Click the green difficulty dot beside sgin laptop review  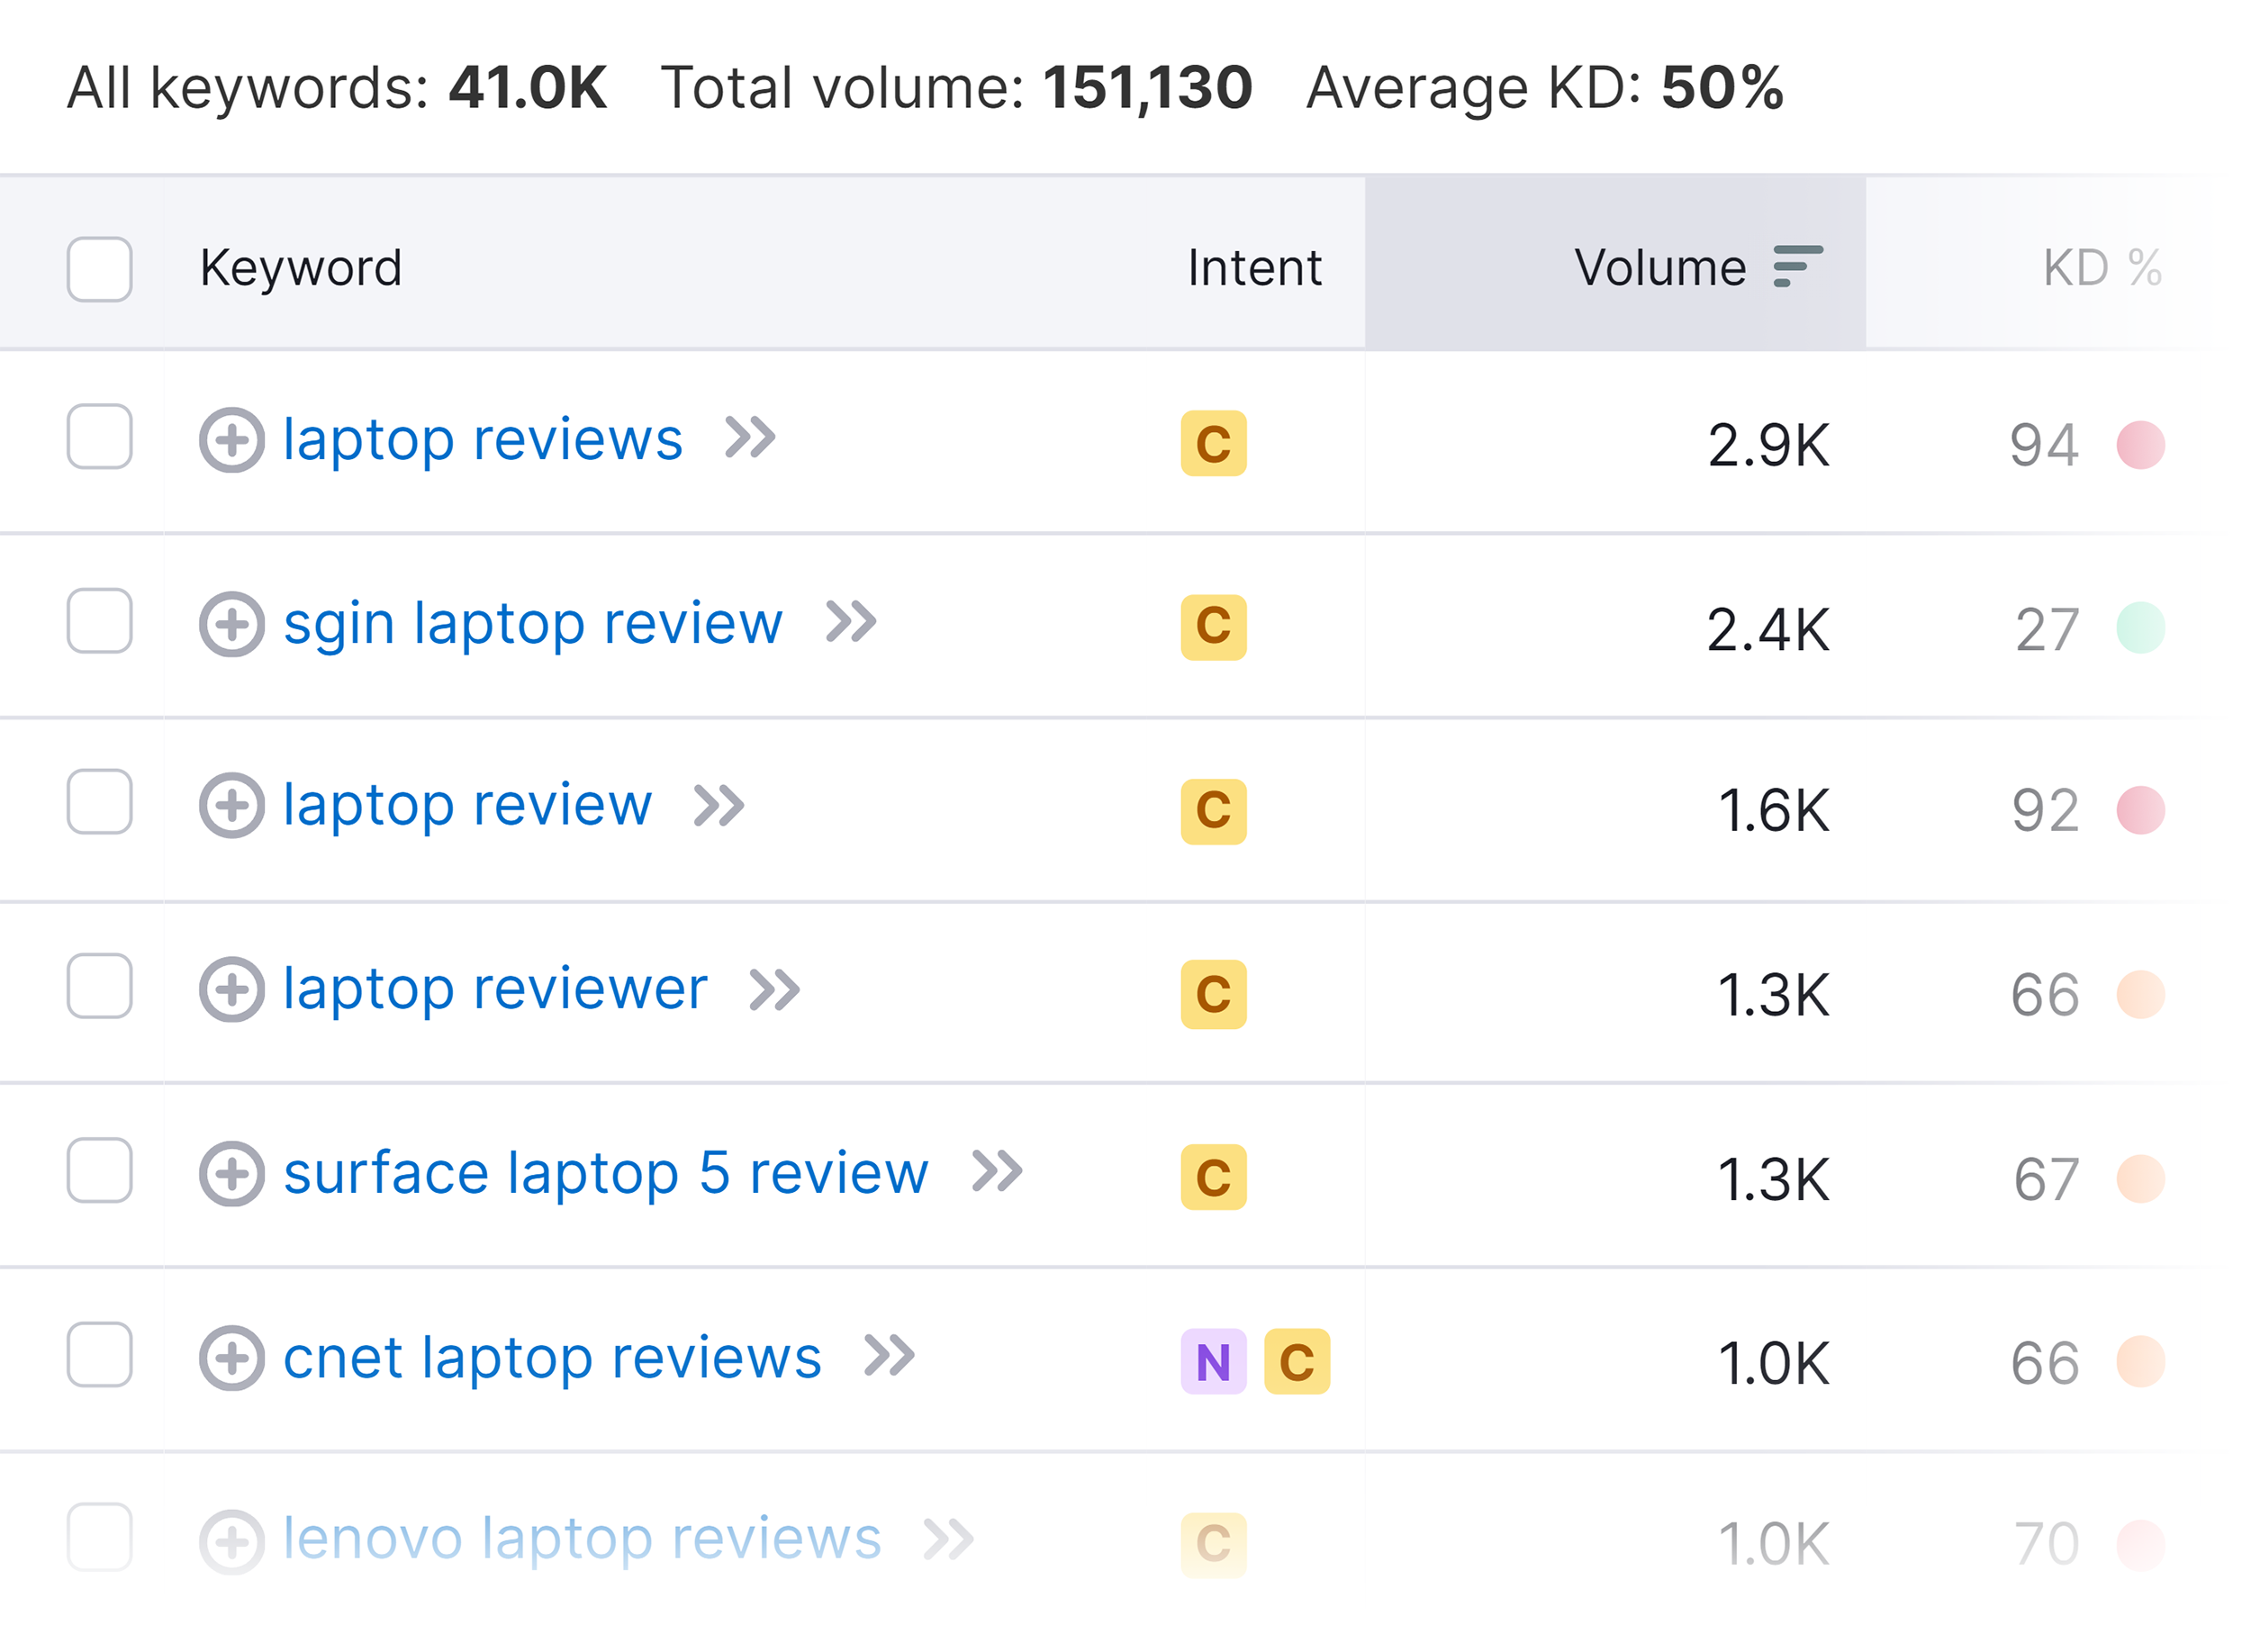(x=2141, y=630)
